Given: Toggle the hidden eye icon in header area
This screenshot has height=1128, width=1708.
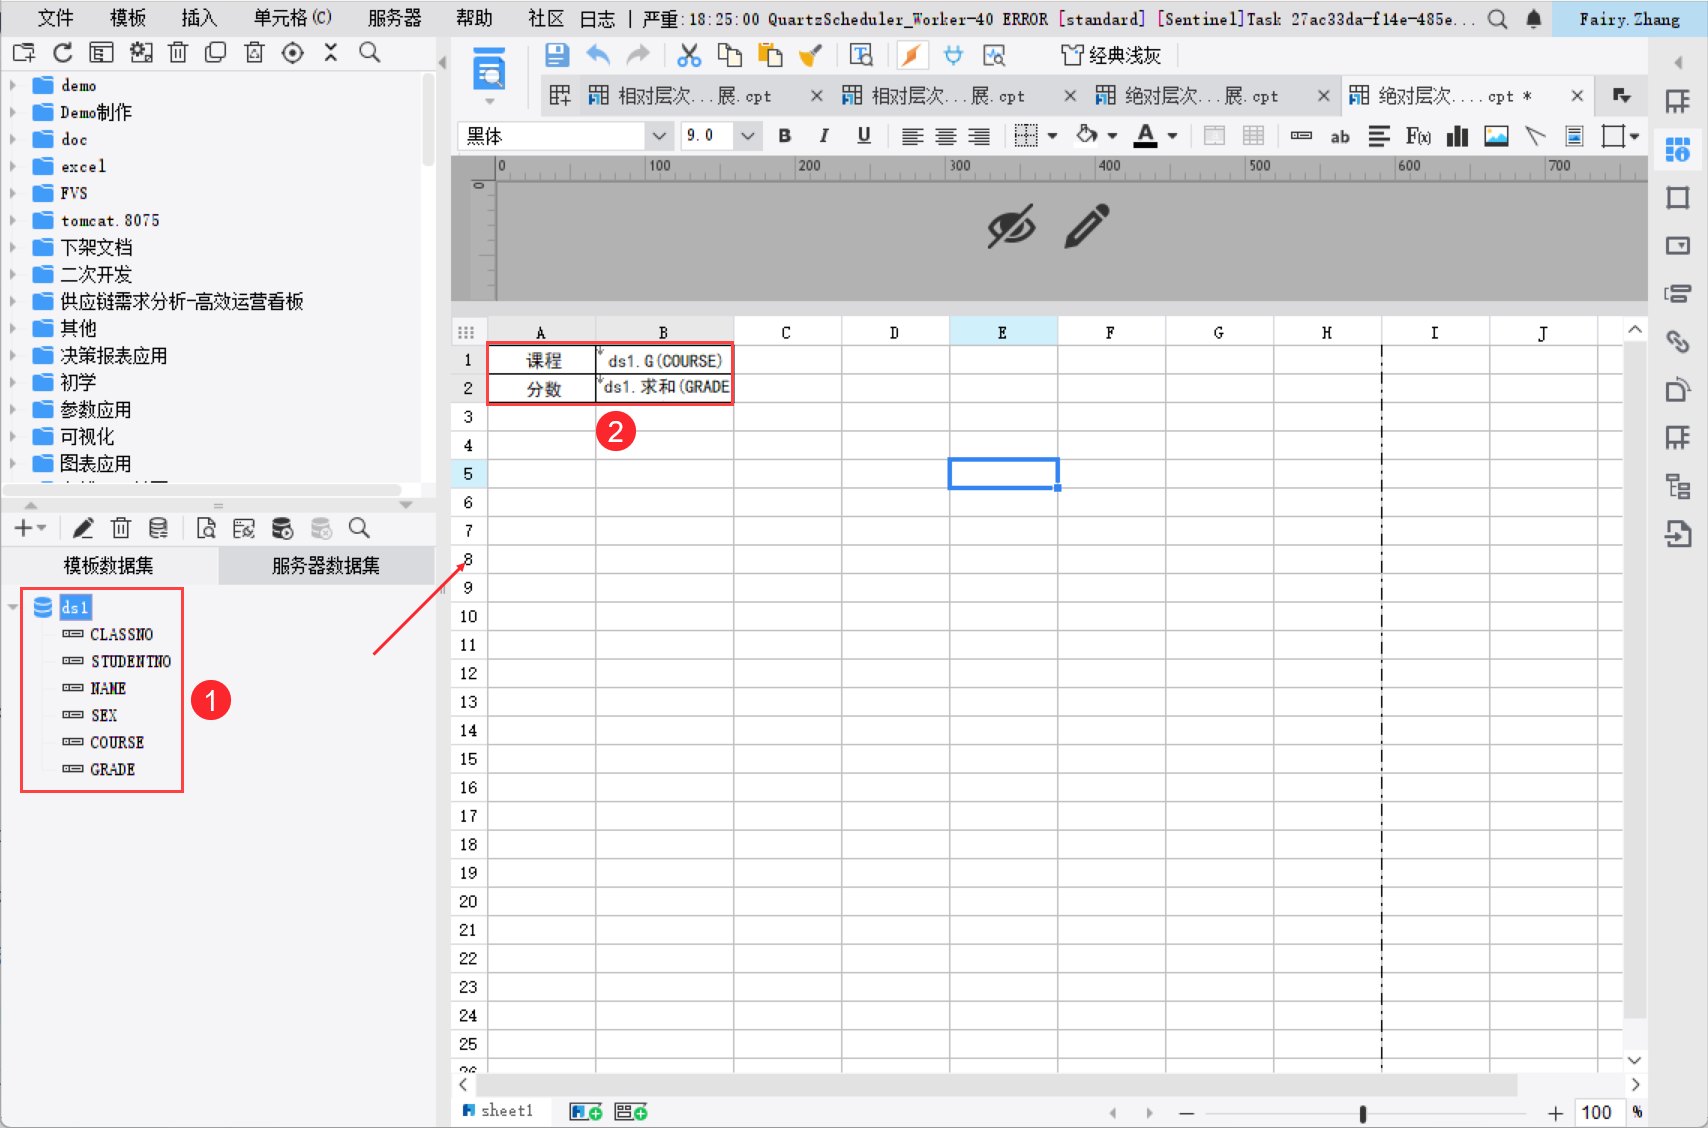Looking at the screenshot, I should pyautogui.click(x=1011, y=227).
